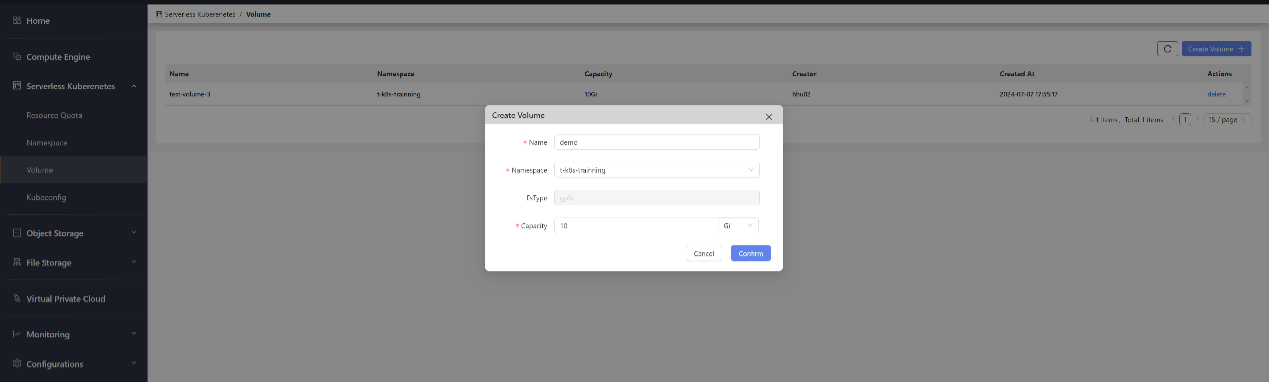Open the 15 / page size dropdown
The image size is (1274, 385).
1228,119
